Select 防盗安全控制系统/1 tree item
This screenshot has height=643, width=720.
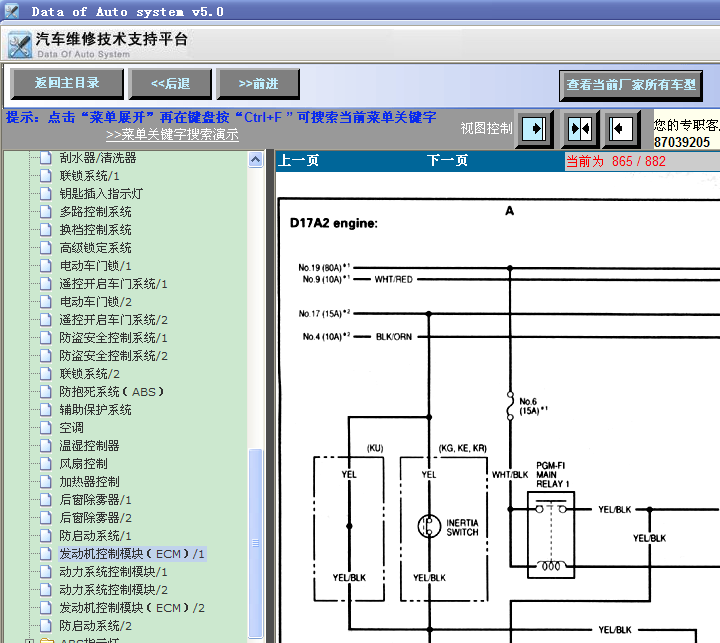pos(113,338)
